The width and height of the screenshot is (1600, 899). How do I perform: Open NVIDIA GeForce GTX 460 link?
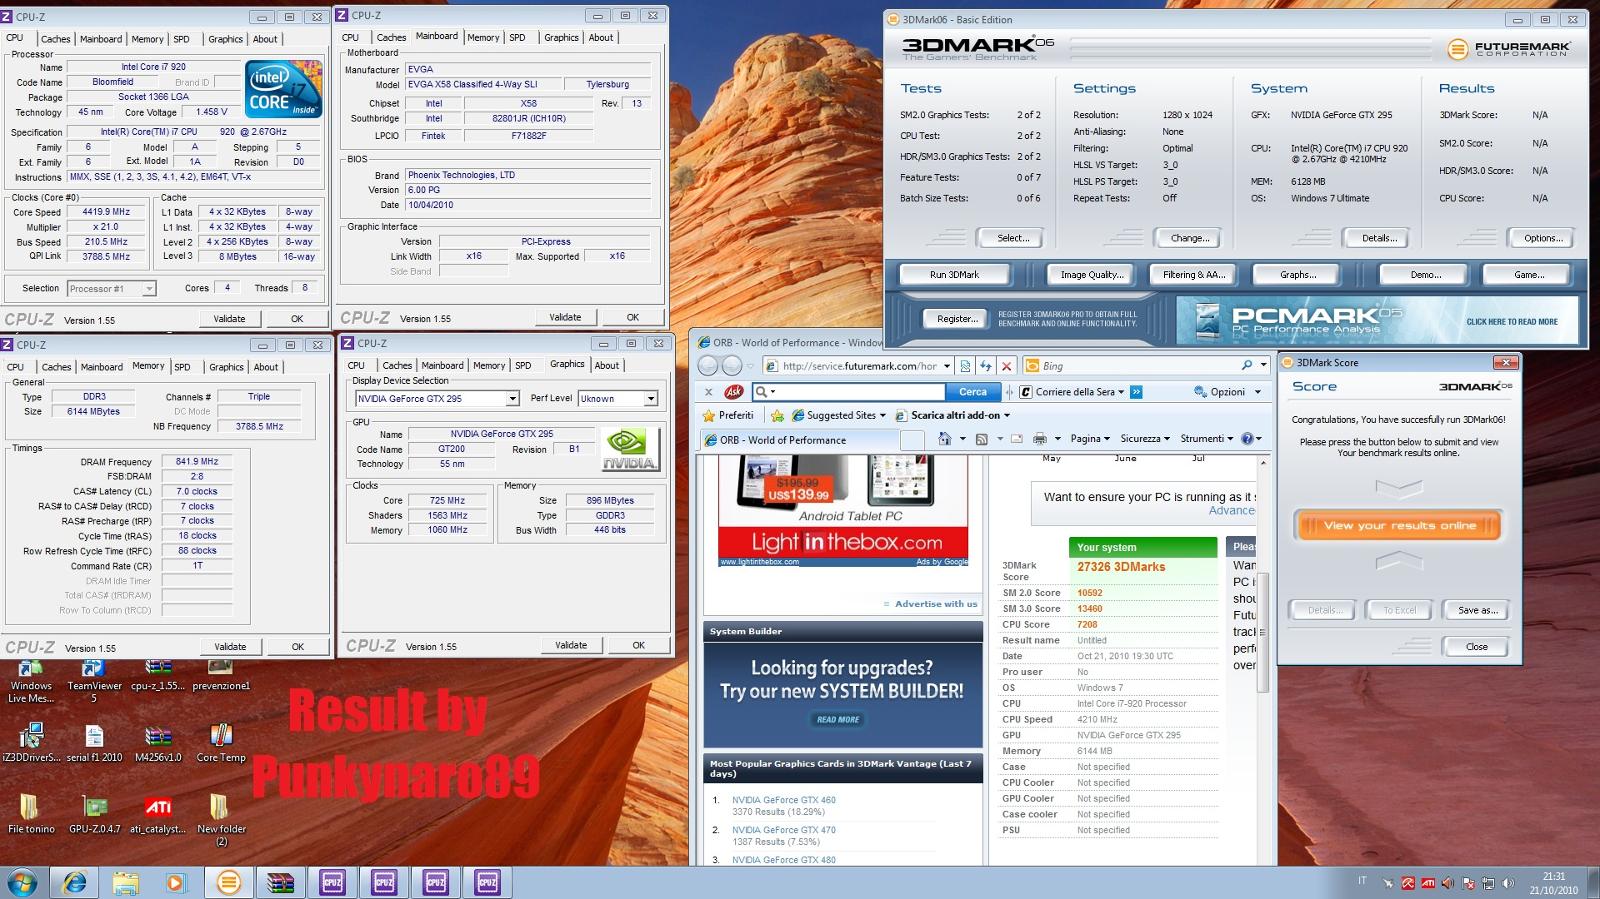coord(784,800)
